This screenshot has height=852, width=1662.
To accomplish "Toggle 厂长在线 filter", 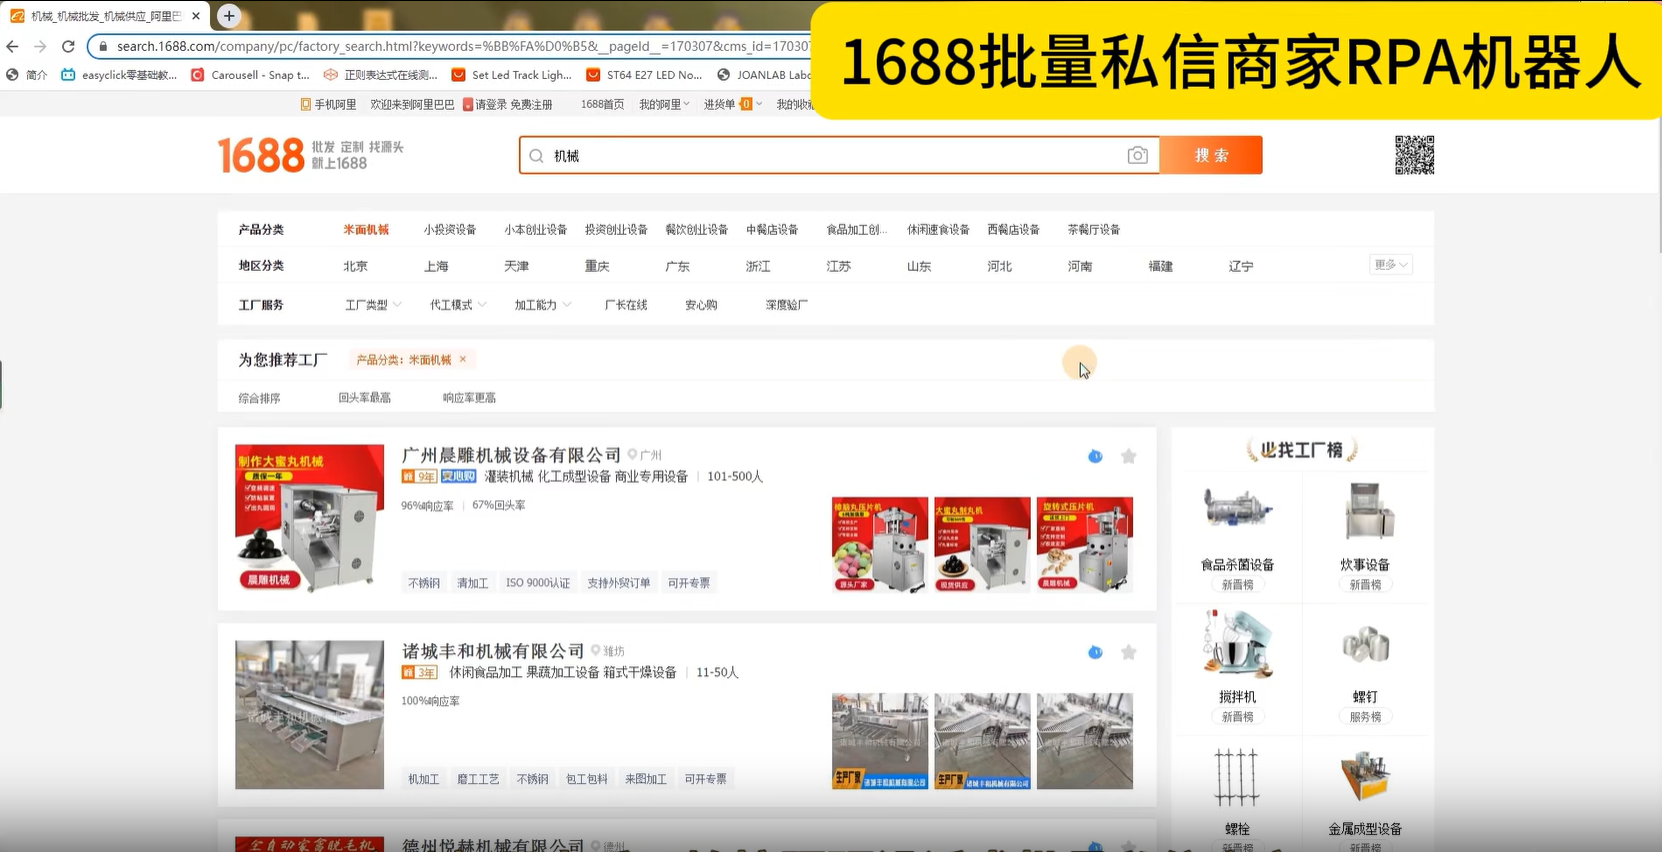I will tap(626, 305).
